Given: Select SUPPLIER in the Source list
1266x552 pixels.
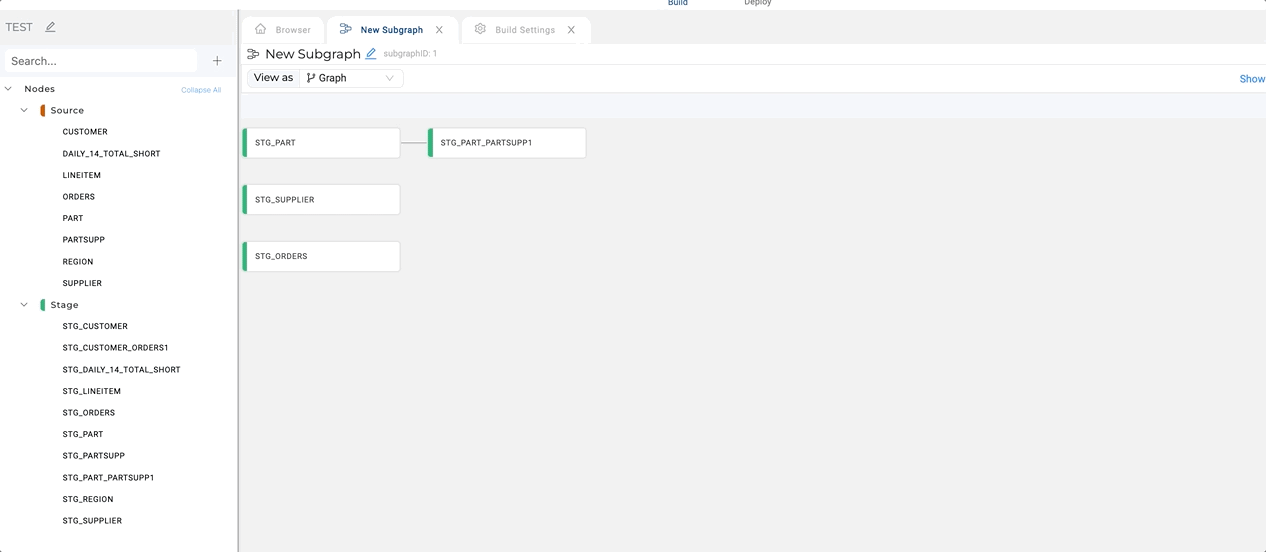Looking at the screenshot, I should click(x=82, y=283).
